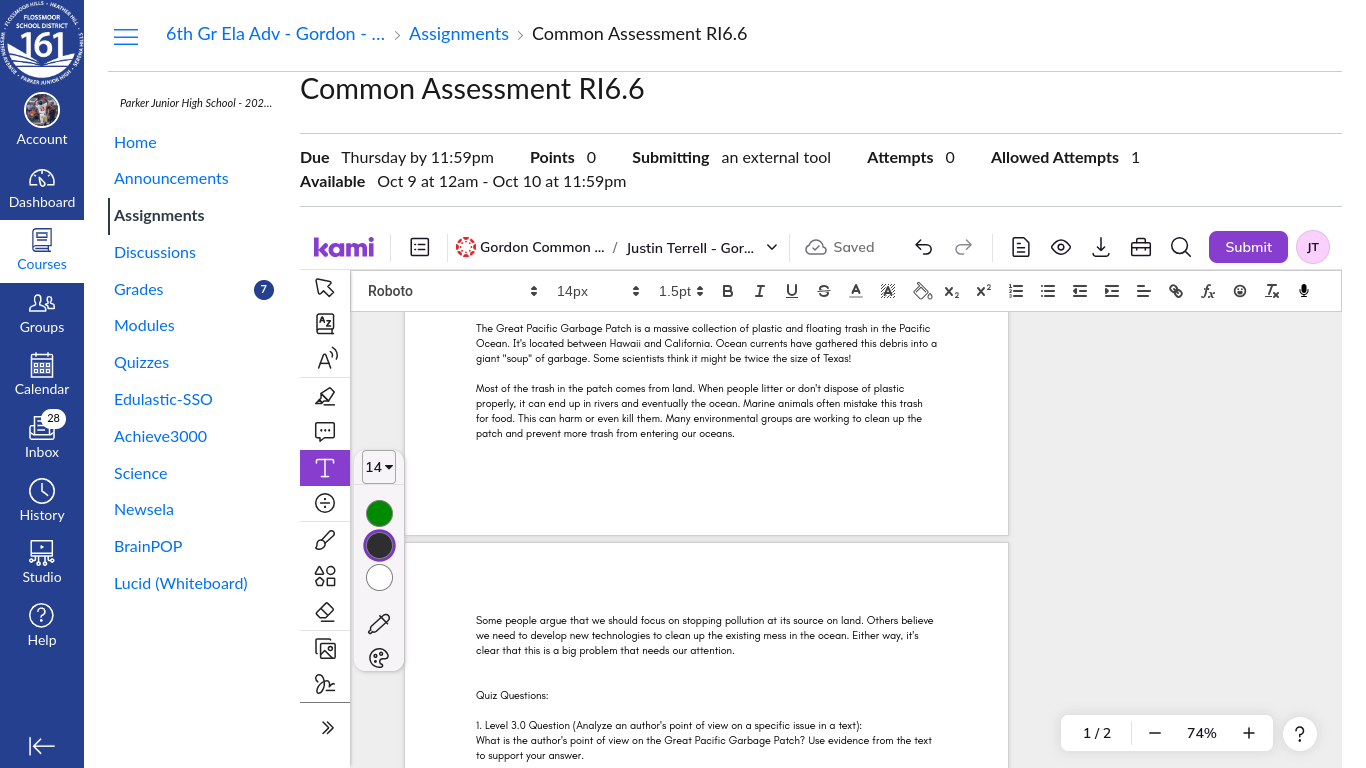The height and width of the screenshot is (768, 1366).
Task: Toggle numbered list
Action: coord(1016,291)
